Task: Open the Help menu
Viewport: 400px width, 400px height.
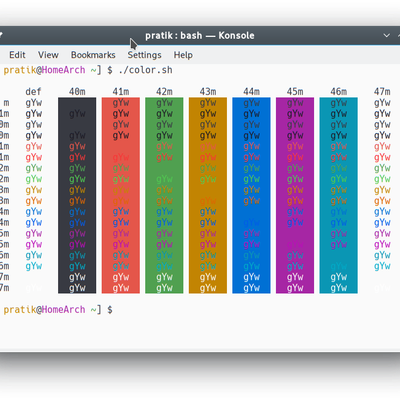Action: [x=183, y=55]
